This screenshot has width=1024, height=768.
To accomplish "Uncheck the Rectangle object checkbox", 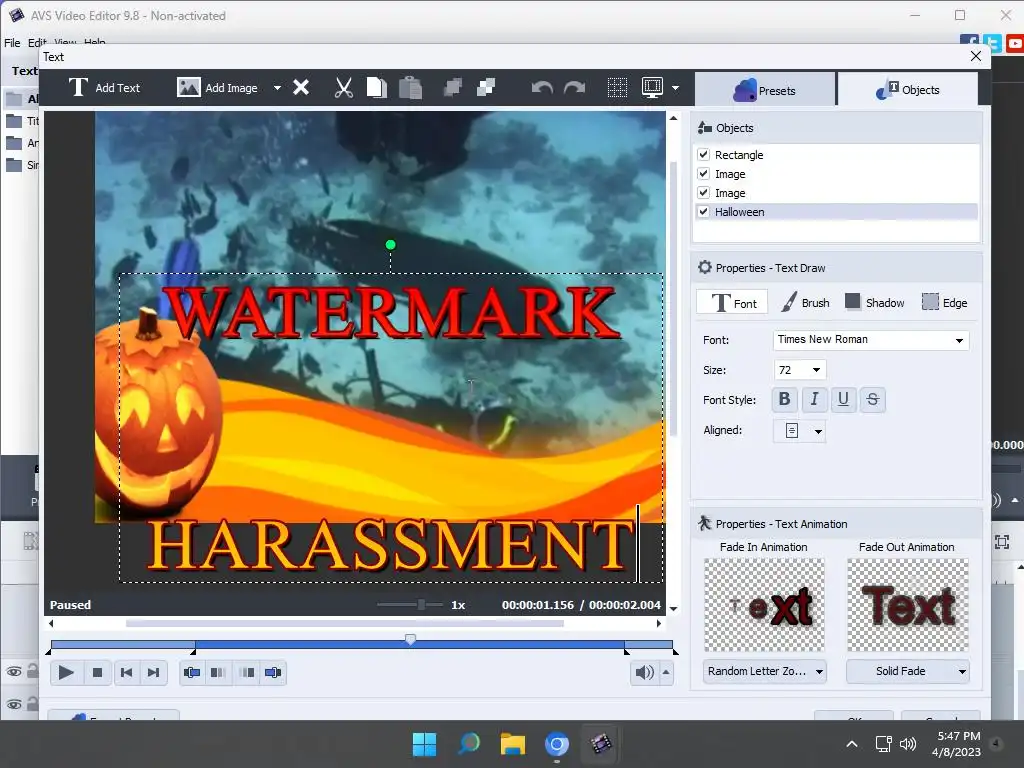I will 703,155.
